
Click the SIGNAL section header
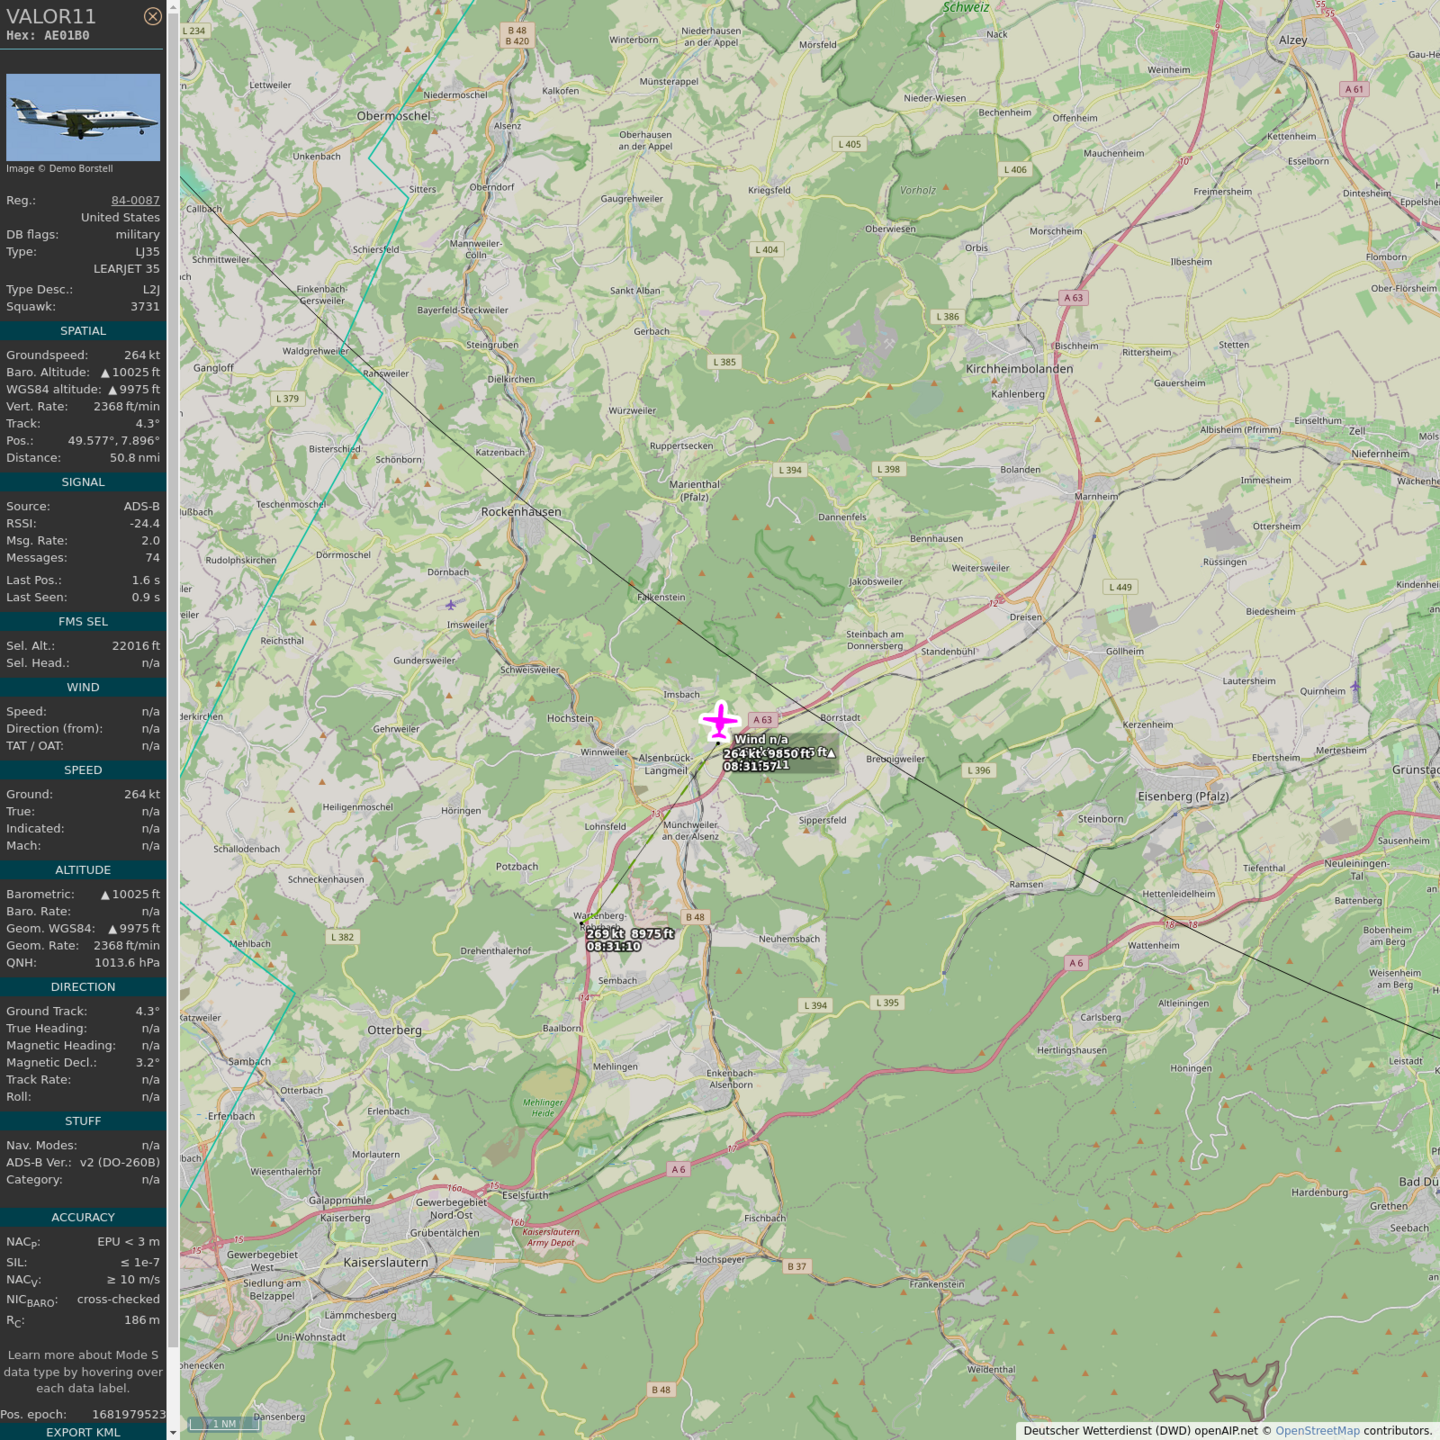(x=83, y=482)
